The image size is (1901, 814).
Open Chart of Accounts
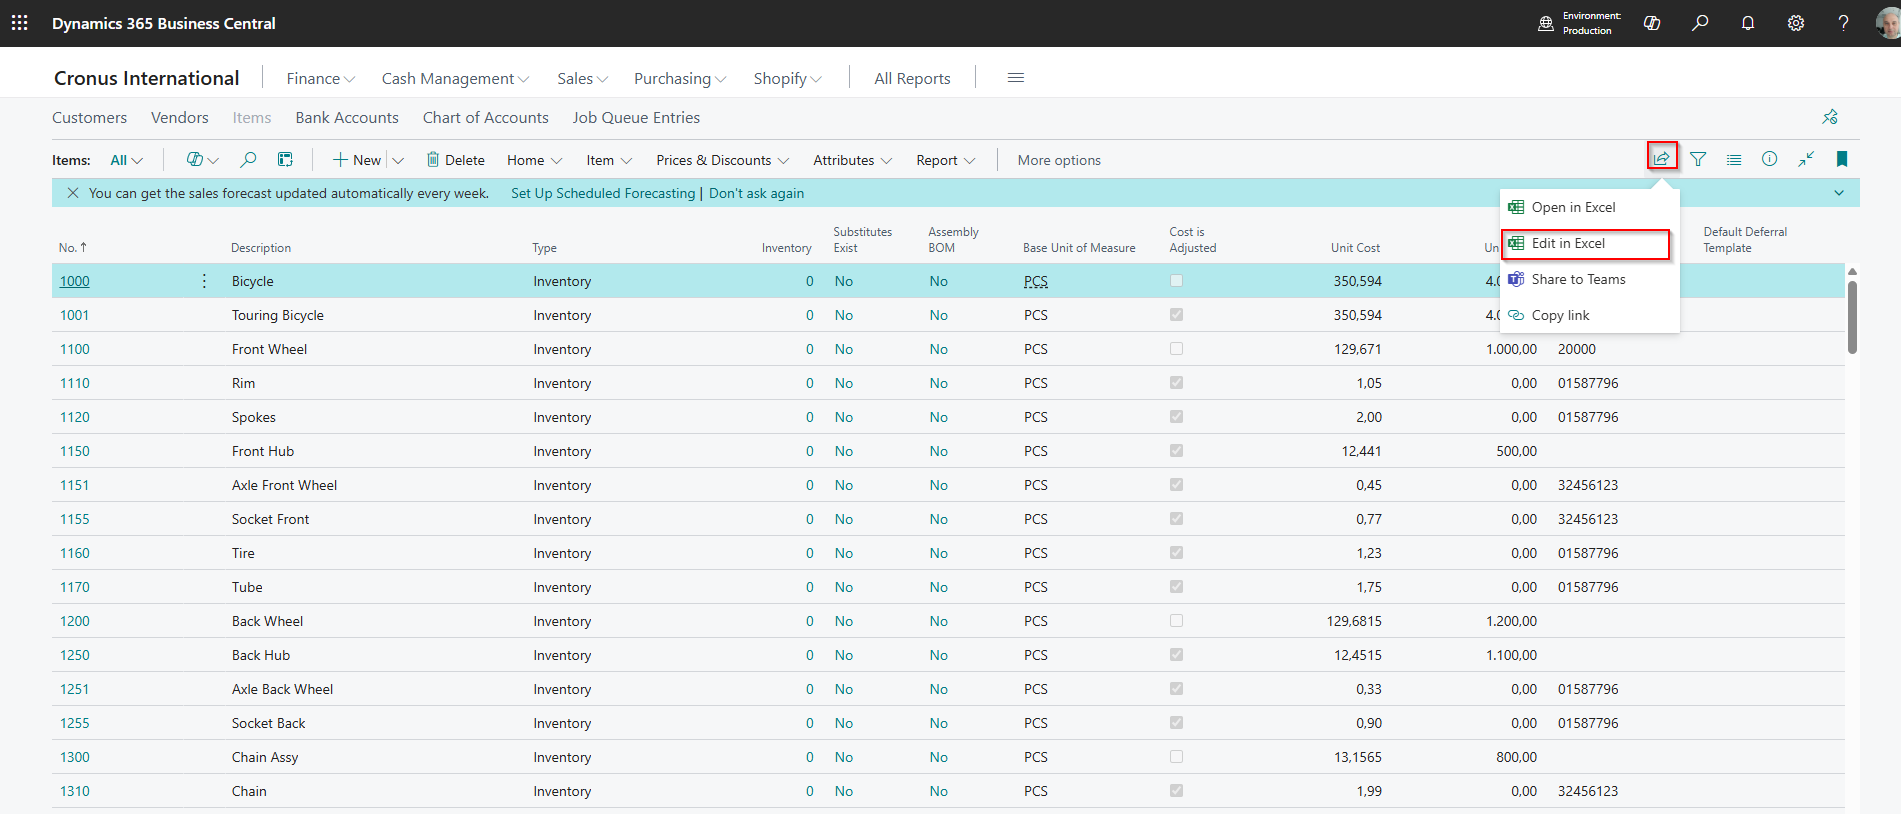(485, 117)
